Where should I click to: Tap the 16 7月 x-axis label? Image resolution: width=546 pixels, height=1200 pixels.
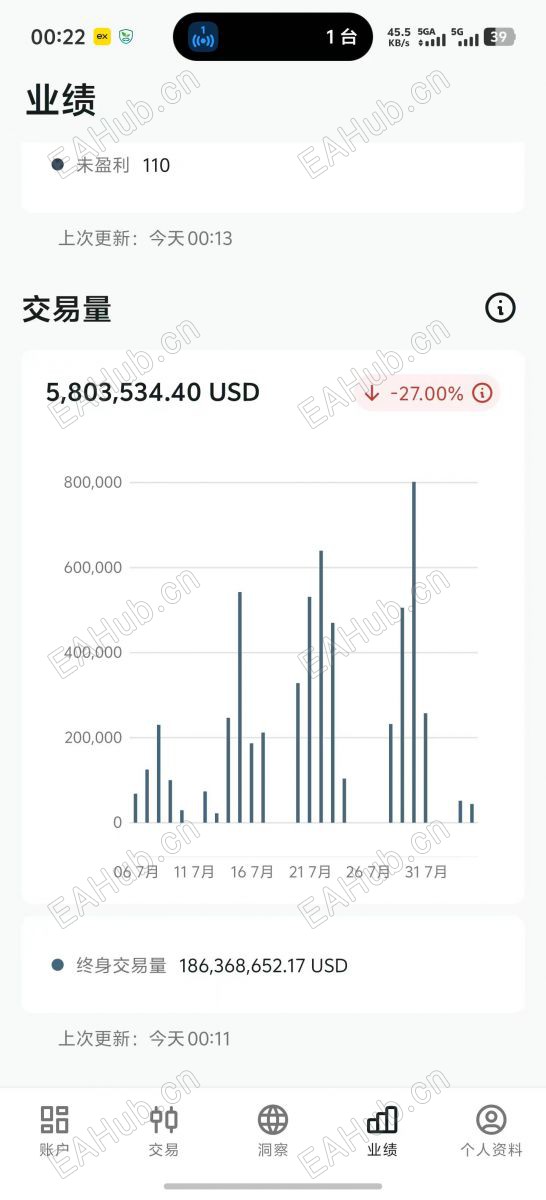pyautogui.click(x=252, y=871)
